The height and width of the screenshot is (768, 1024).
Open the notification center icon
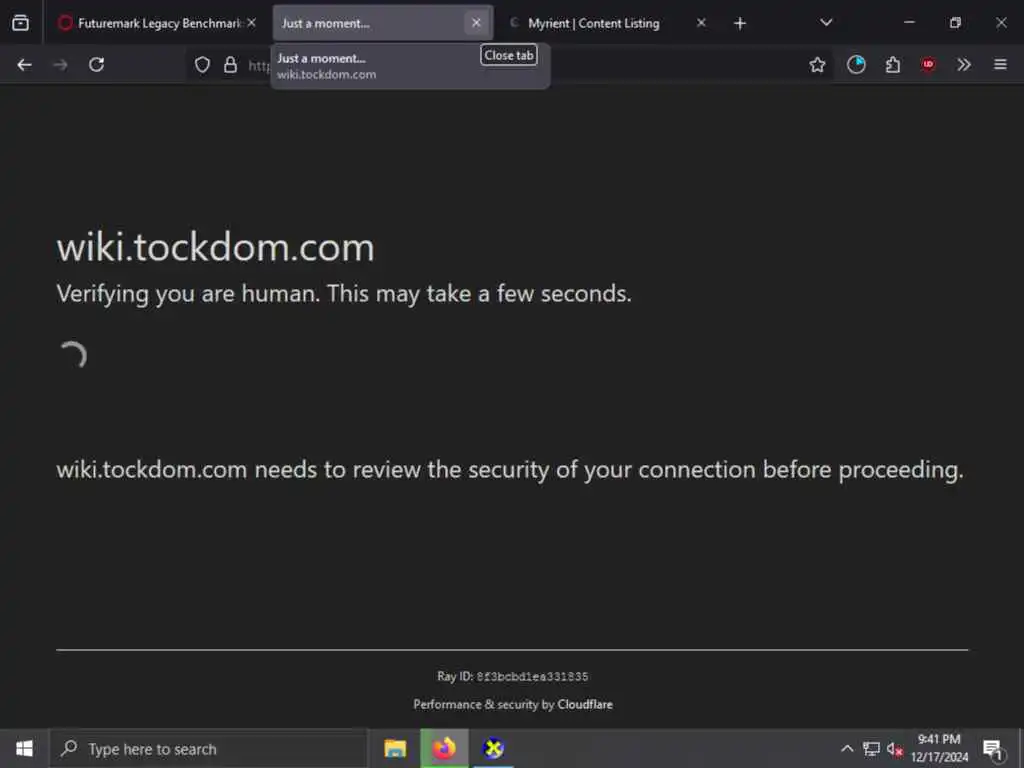(x=993, y=749)
